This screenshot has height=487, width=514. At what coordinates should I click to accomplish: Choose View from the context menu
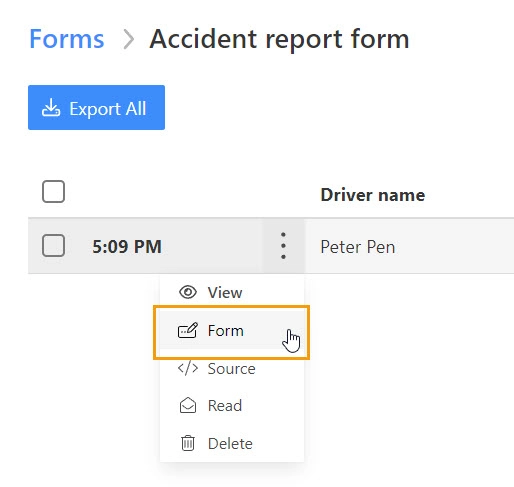pos(232,292)
